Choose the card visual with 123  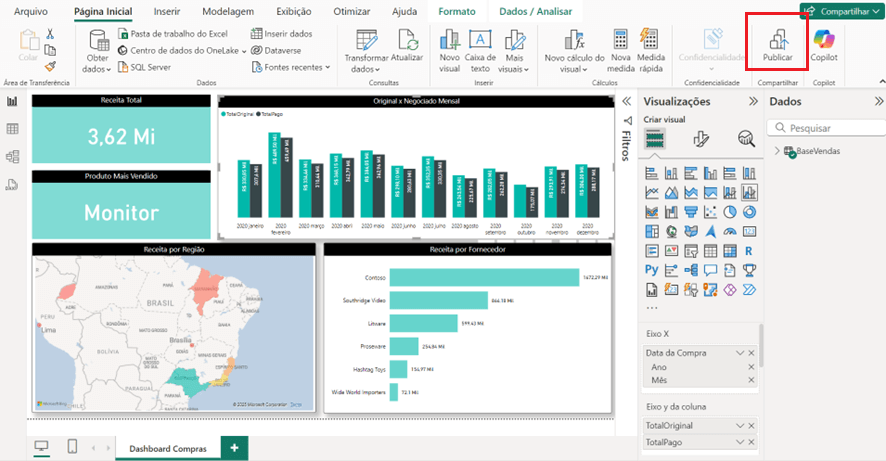[749, 232]
